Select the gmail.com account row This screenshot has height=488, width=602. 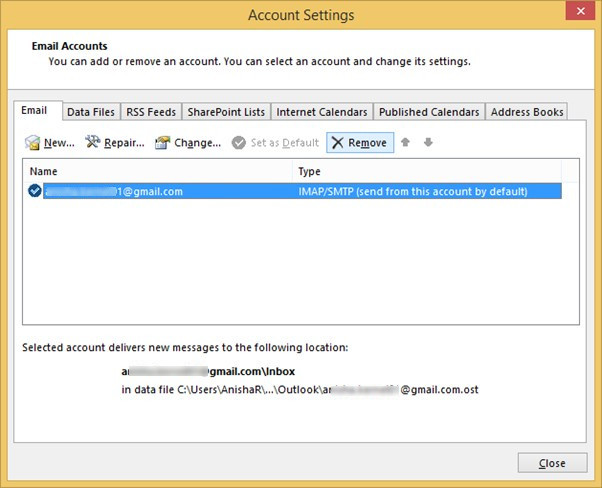(300, 191)
